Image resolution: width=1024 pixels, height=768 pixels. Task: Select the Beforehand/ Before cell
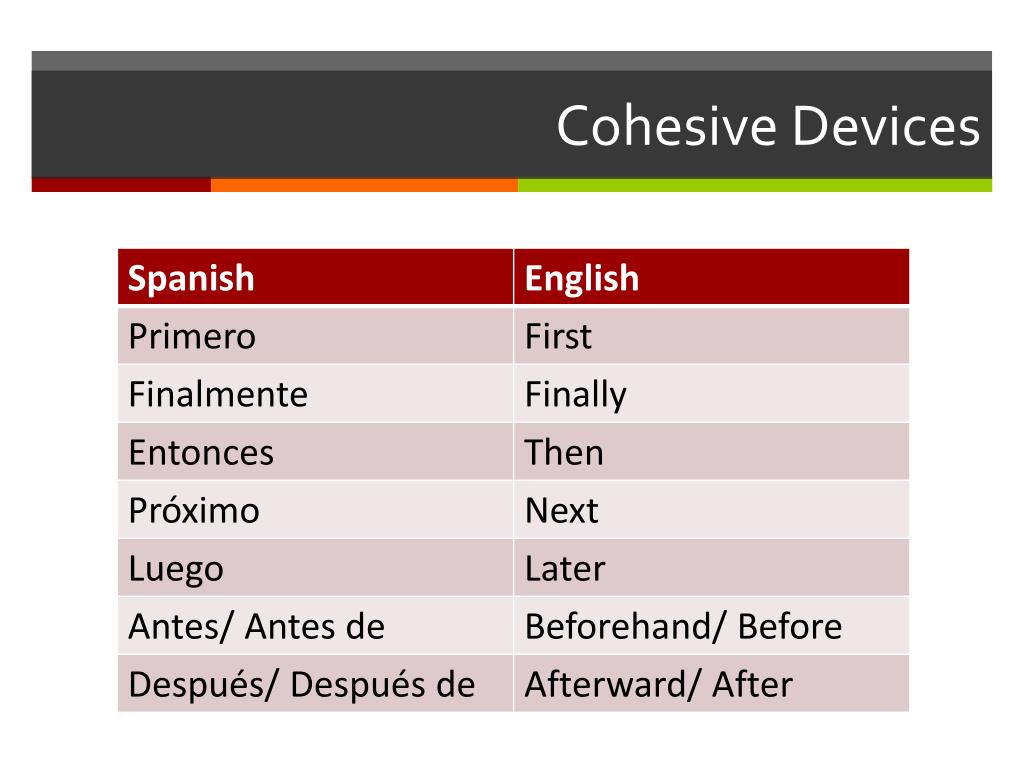pos(711,626)
